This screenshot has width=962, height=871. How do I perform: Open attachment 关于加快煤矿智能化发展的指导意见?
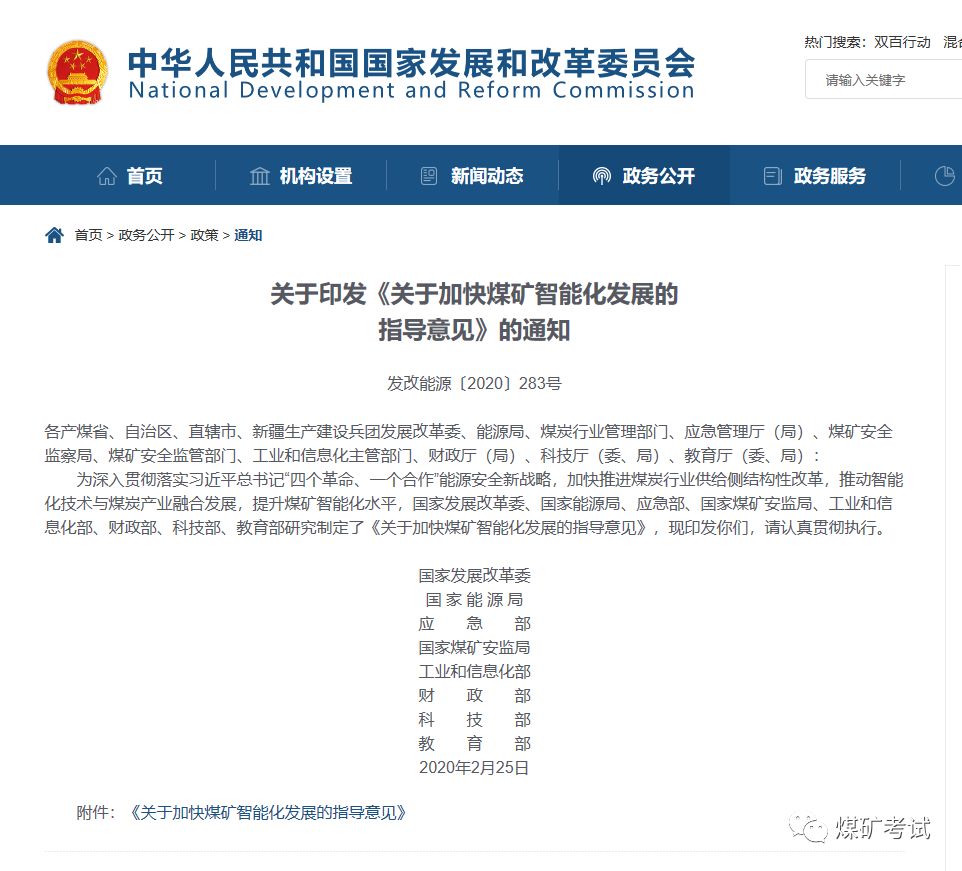point(268,813)
